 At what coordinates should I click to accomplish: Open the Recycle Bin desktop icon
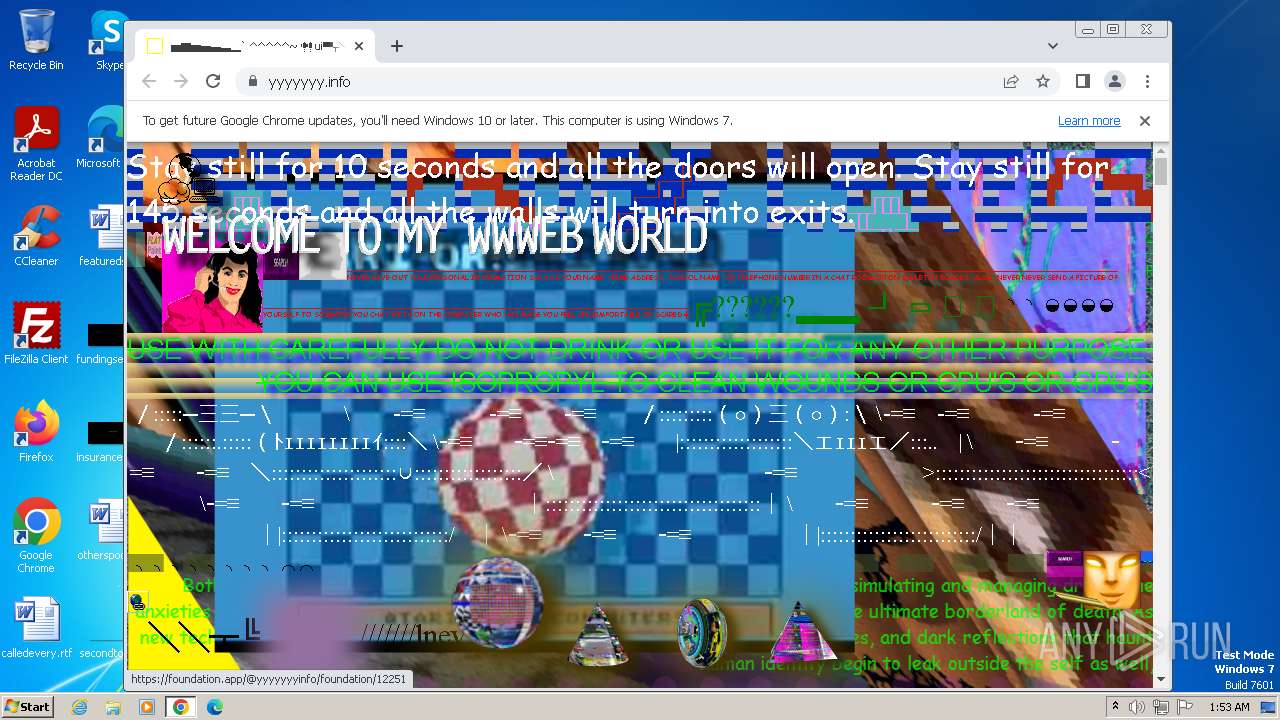[x=36, y=40]
